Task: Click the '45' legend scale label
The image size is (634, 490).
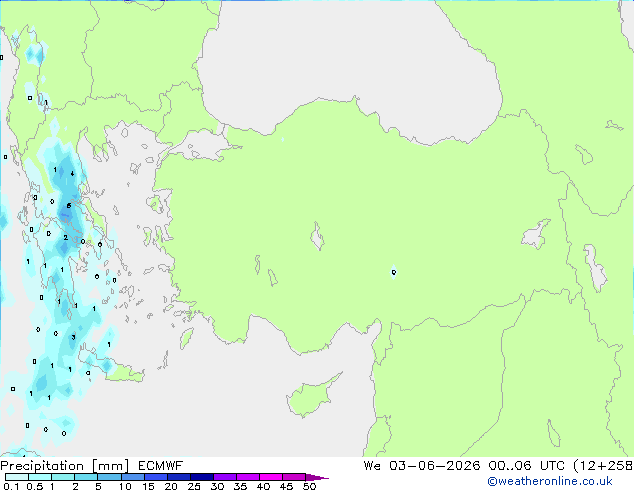Action: pos(286,486)
